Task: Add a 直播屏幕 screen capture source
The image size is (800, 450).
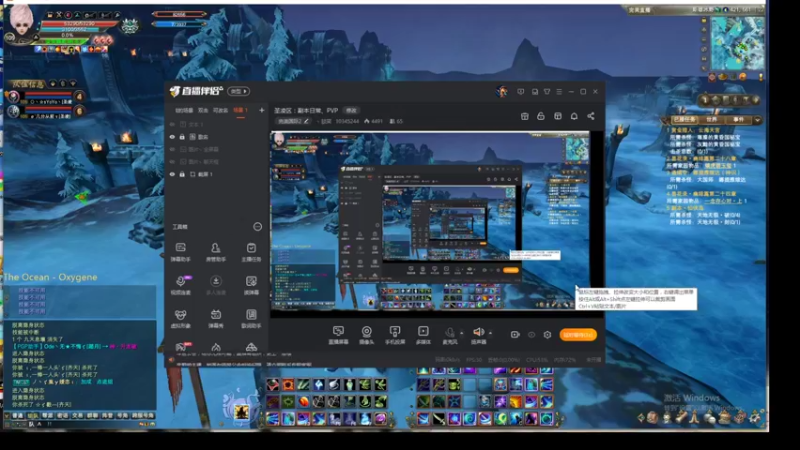Action: click(x=338, y=335)
